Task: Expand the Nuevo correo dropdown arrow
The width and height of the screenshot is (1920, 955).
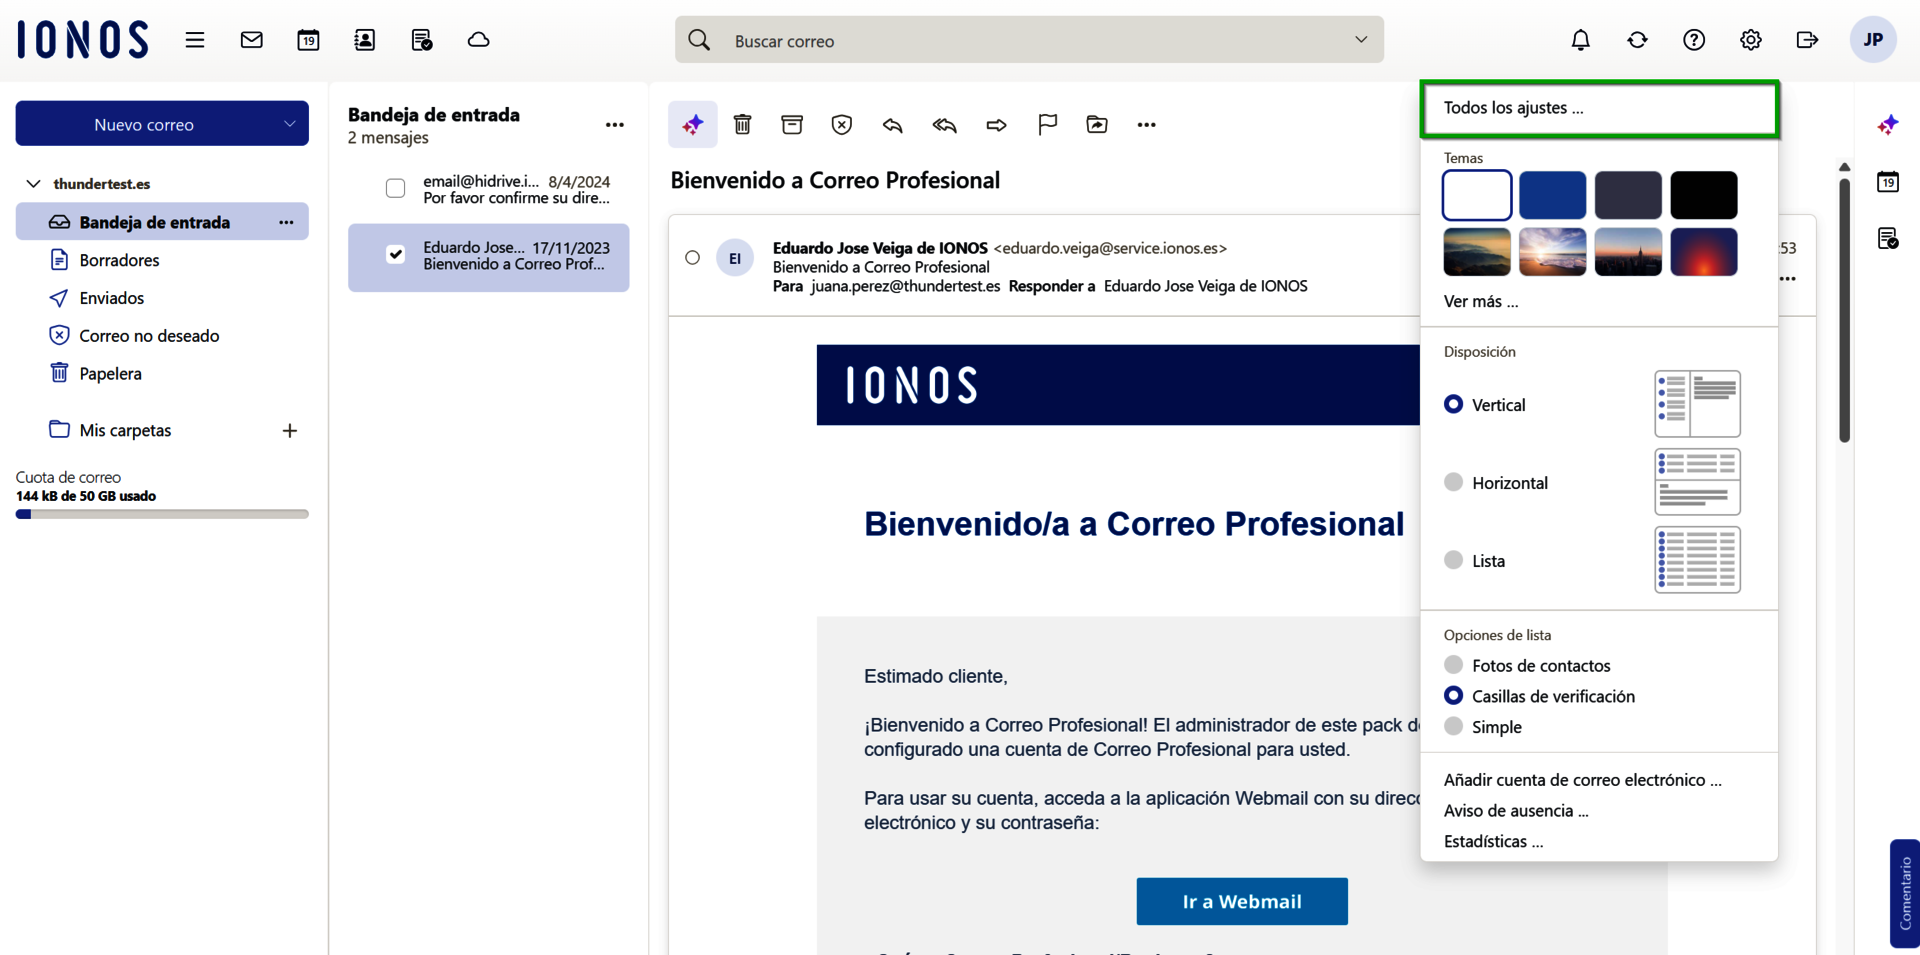Action: point(289,123)
